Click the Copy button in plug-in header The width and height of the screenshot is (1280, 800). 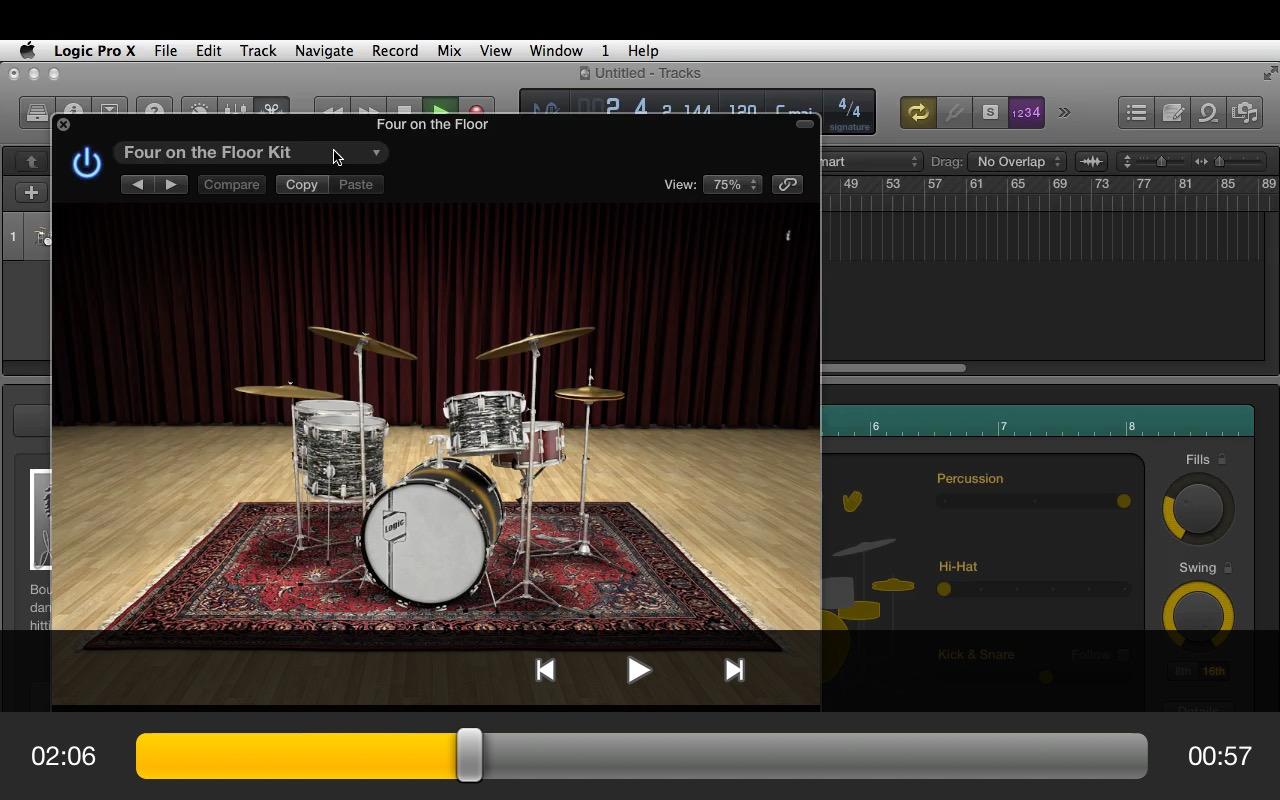301,185
